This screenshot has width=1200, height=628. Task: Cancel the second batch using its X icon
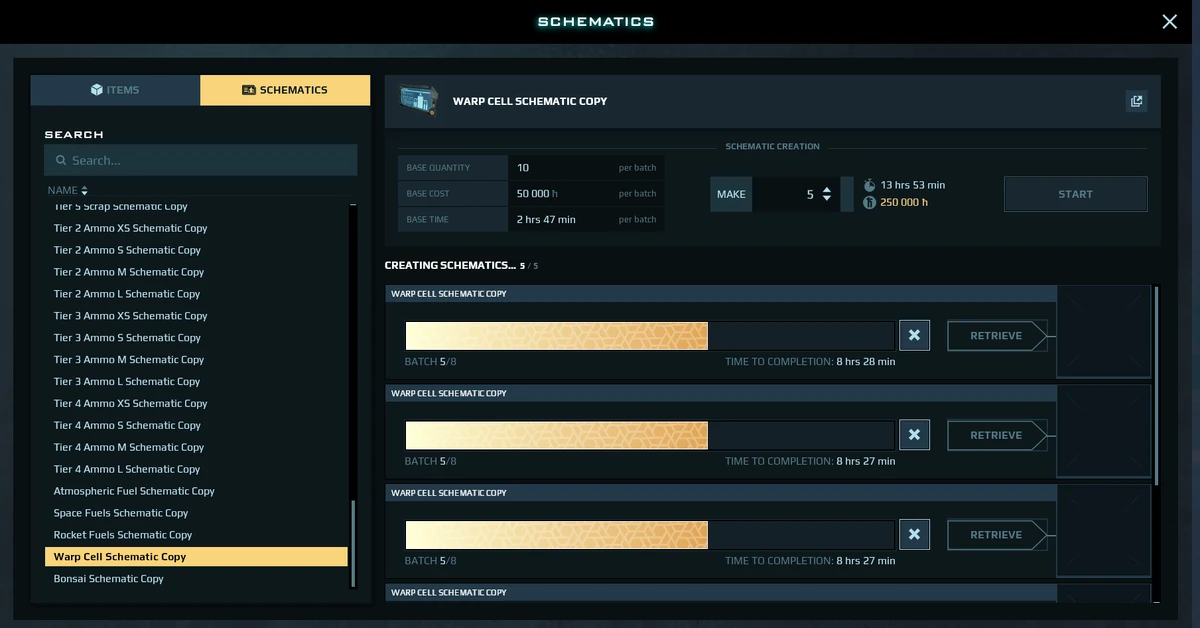pos(914,434)
